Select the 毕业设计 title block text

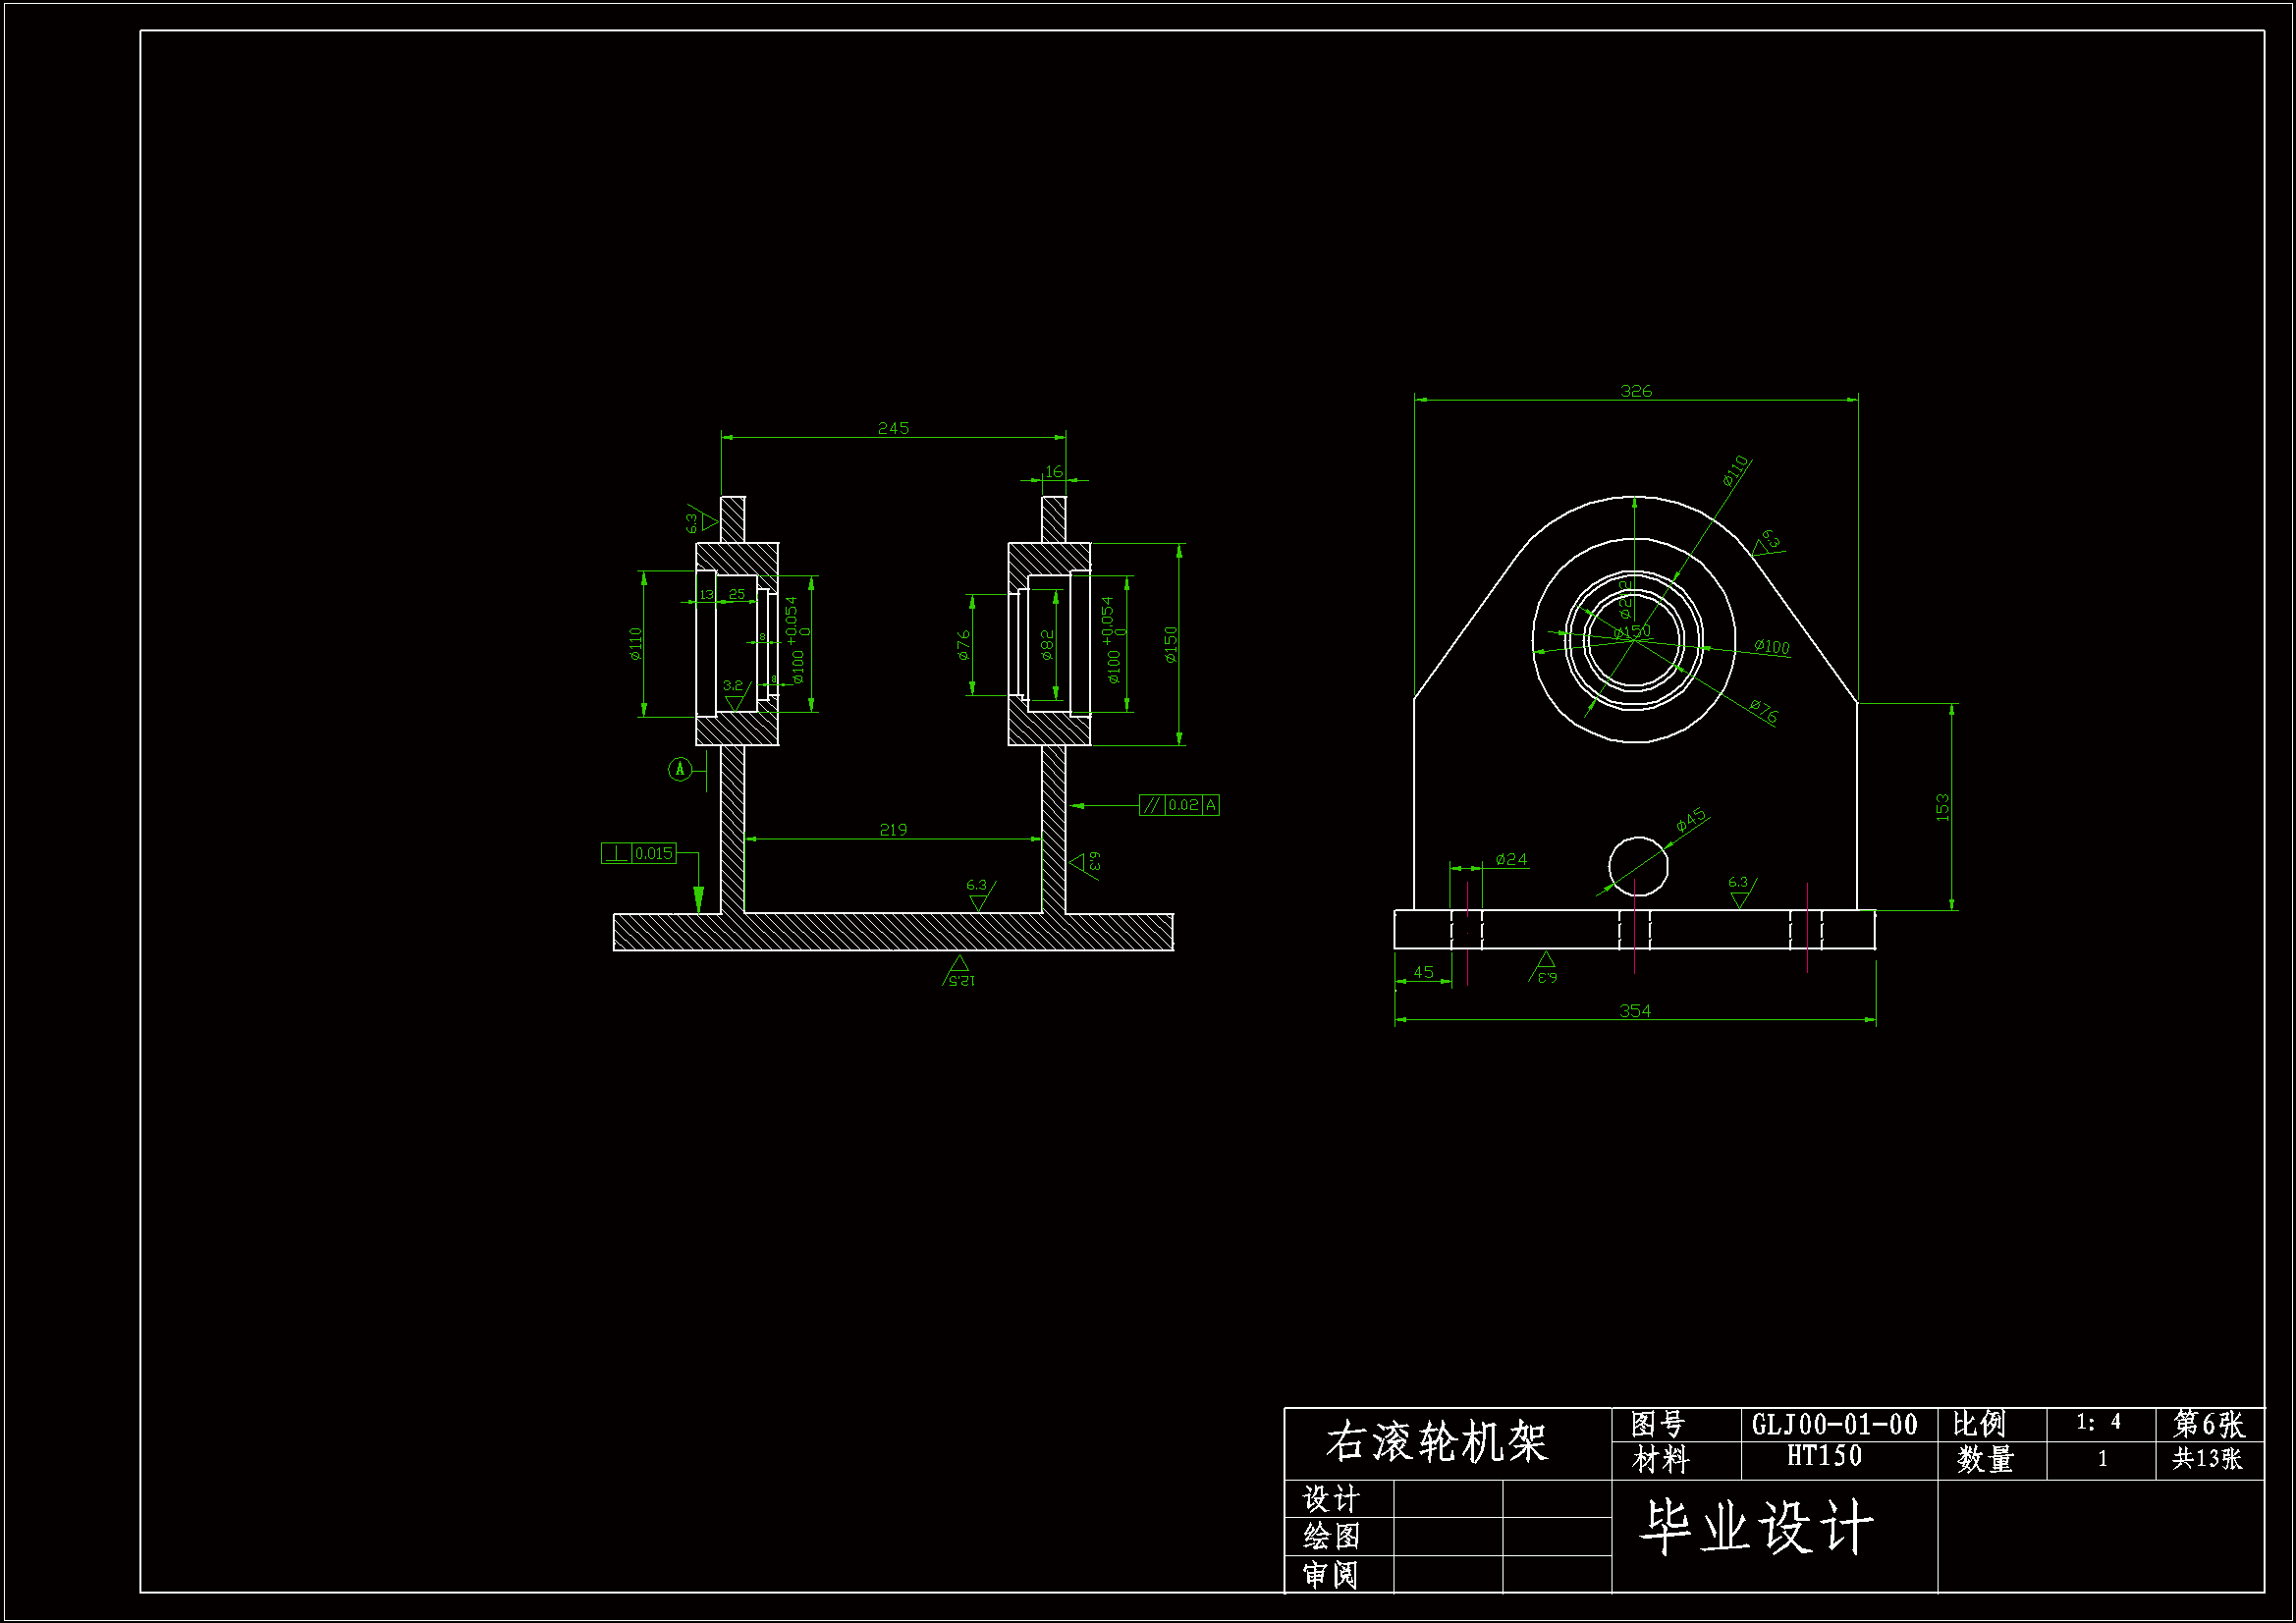coord(1756,1528)
